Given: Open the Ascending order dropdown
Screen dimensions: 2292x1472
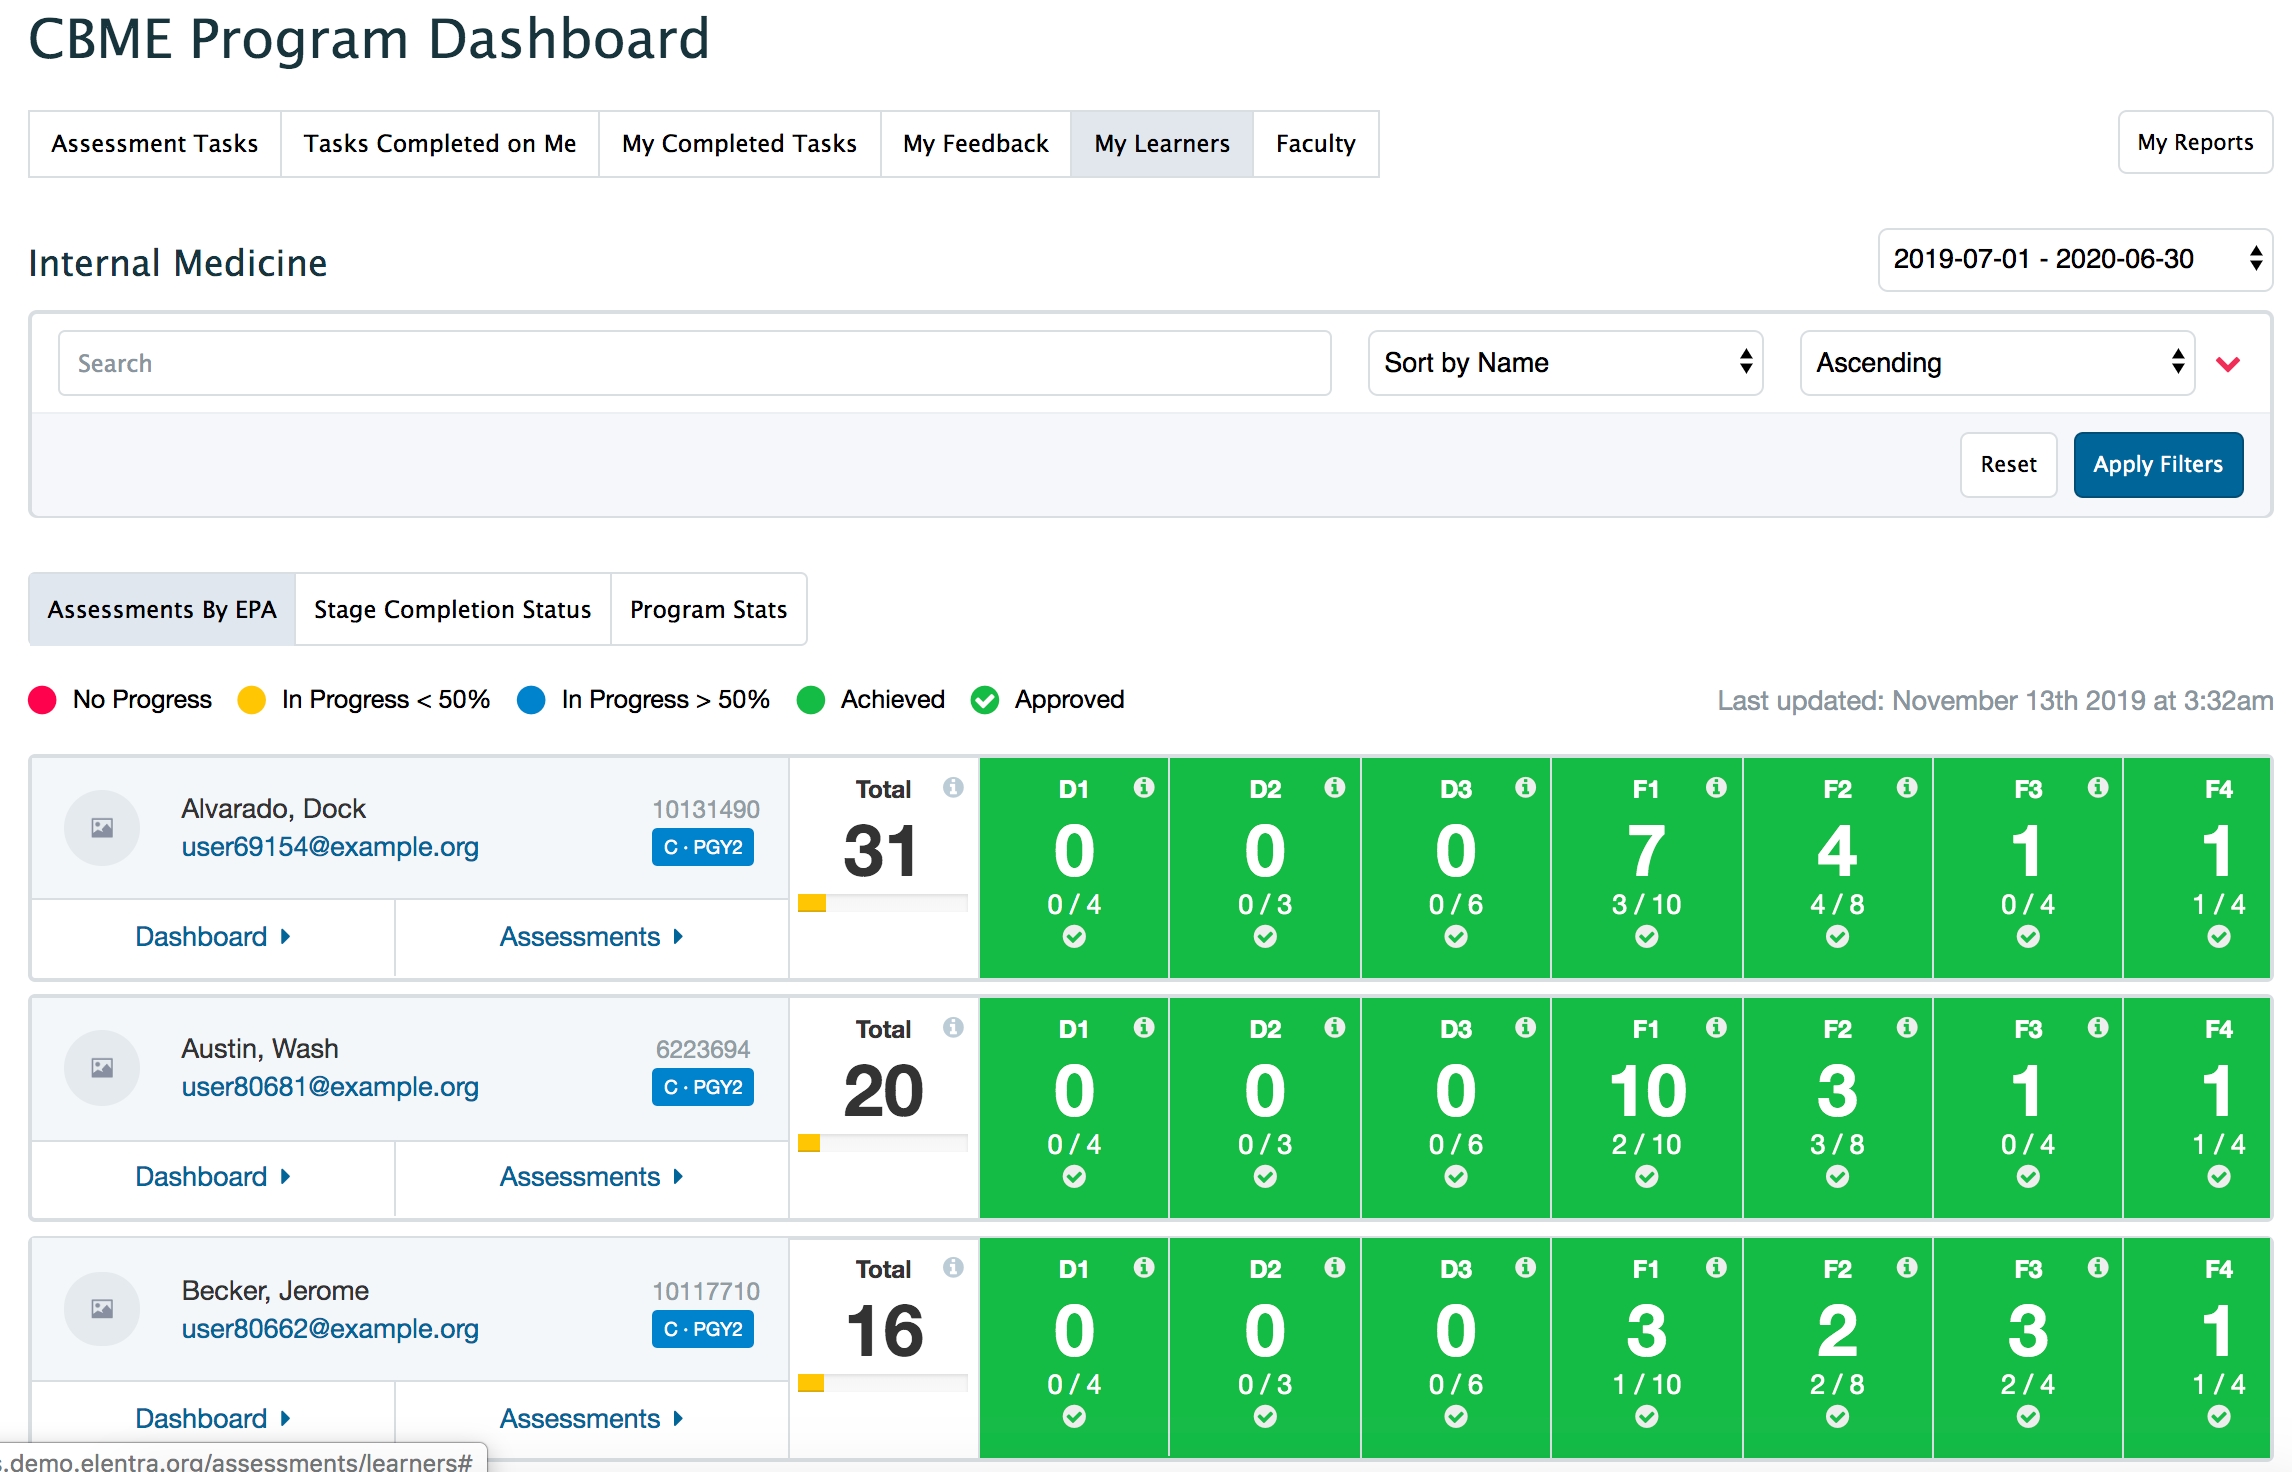Looking at the screenshot, I should click(x=1997, y=363).
